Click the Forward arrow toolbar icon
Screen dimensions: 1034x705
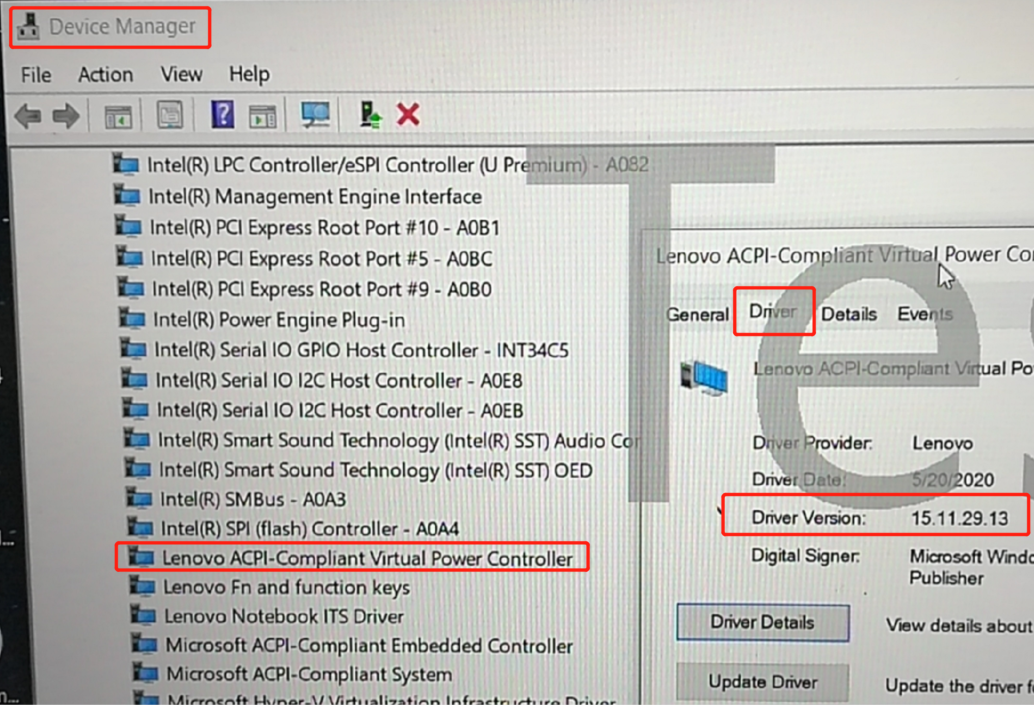tap(66, 116)
